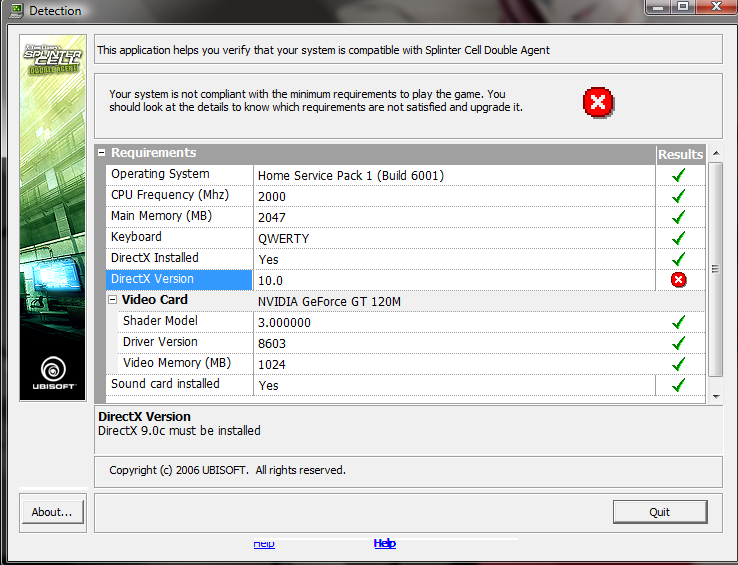Click the vertical scrollbar thumb

point(715,269)
